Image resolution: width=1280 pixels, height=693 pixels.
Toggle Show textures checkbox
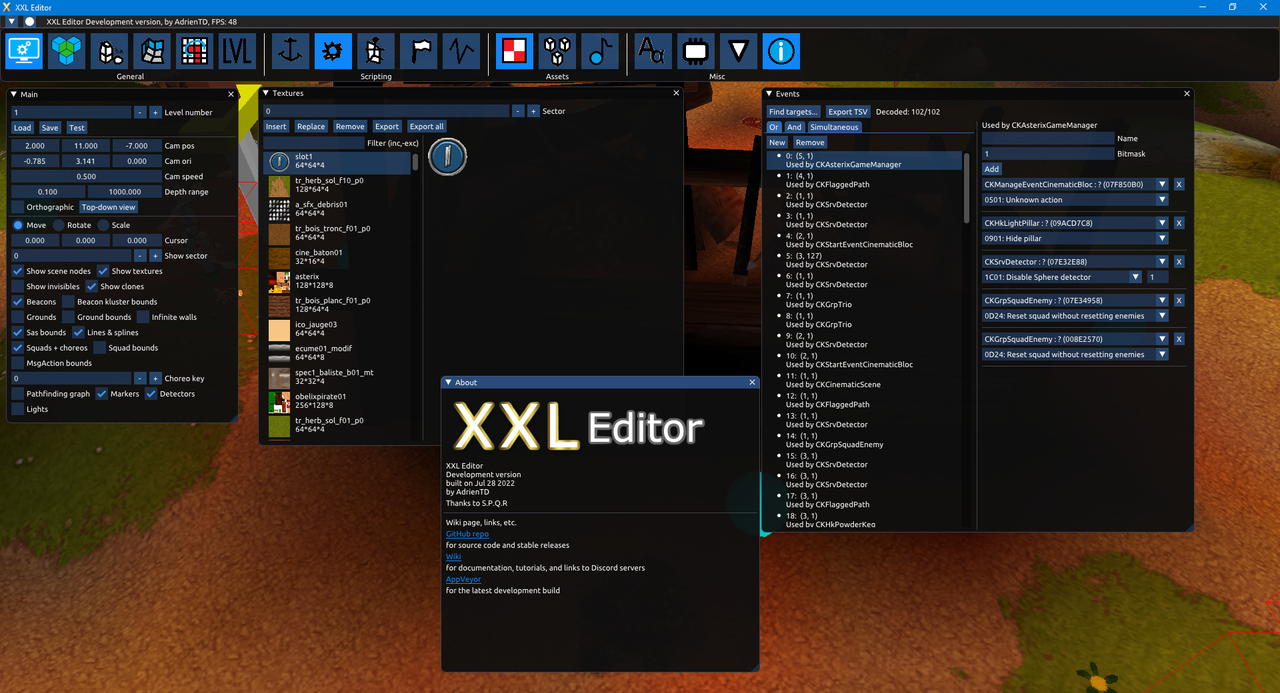click(x=103, y=271)
